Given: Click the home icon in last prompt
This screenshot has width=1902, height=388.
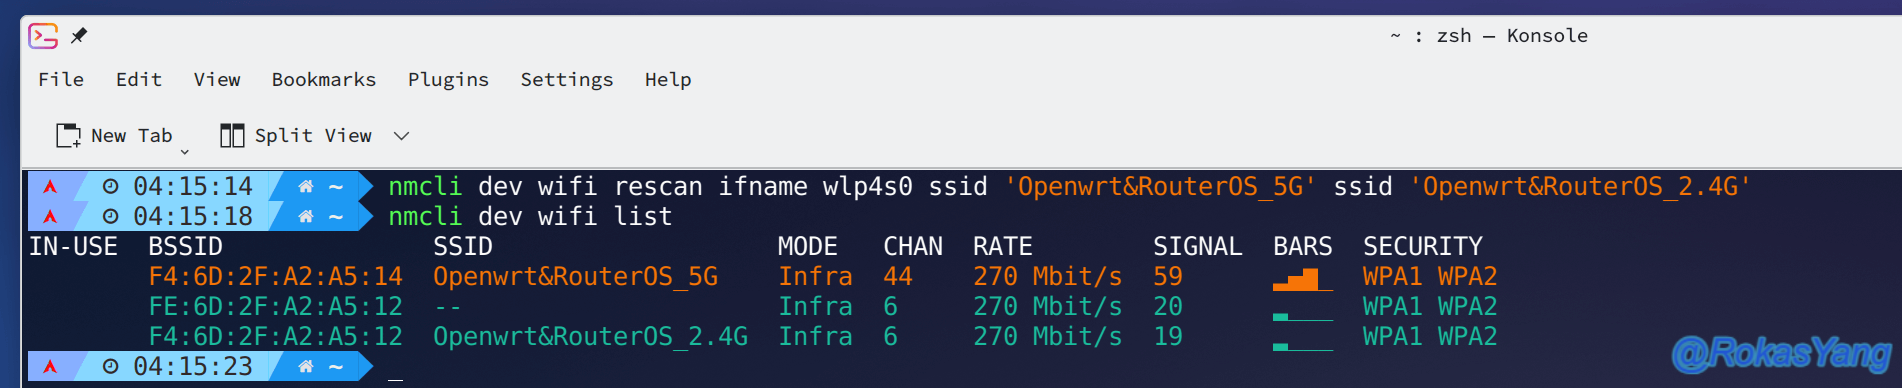Looking at the screenshot, I should click(x=306, y=366).
